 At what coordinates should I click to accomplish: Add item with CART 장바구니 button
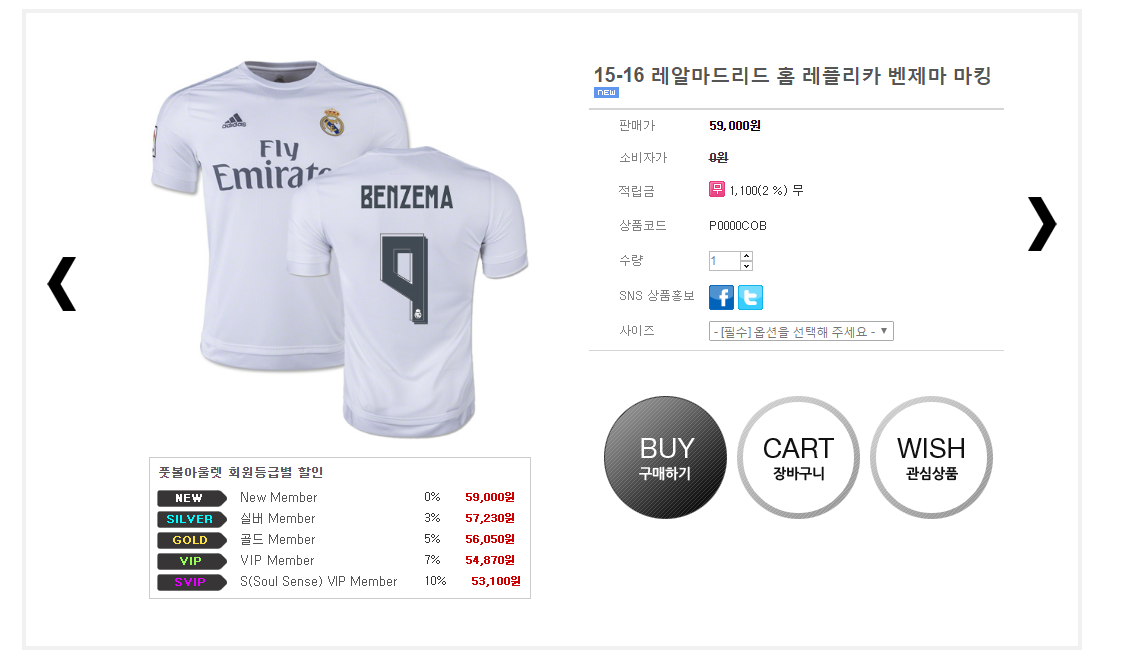point(798,458)
